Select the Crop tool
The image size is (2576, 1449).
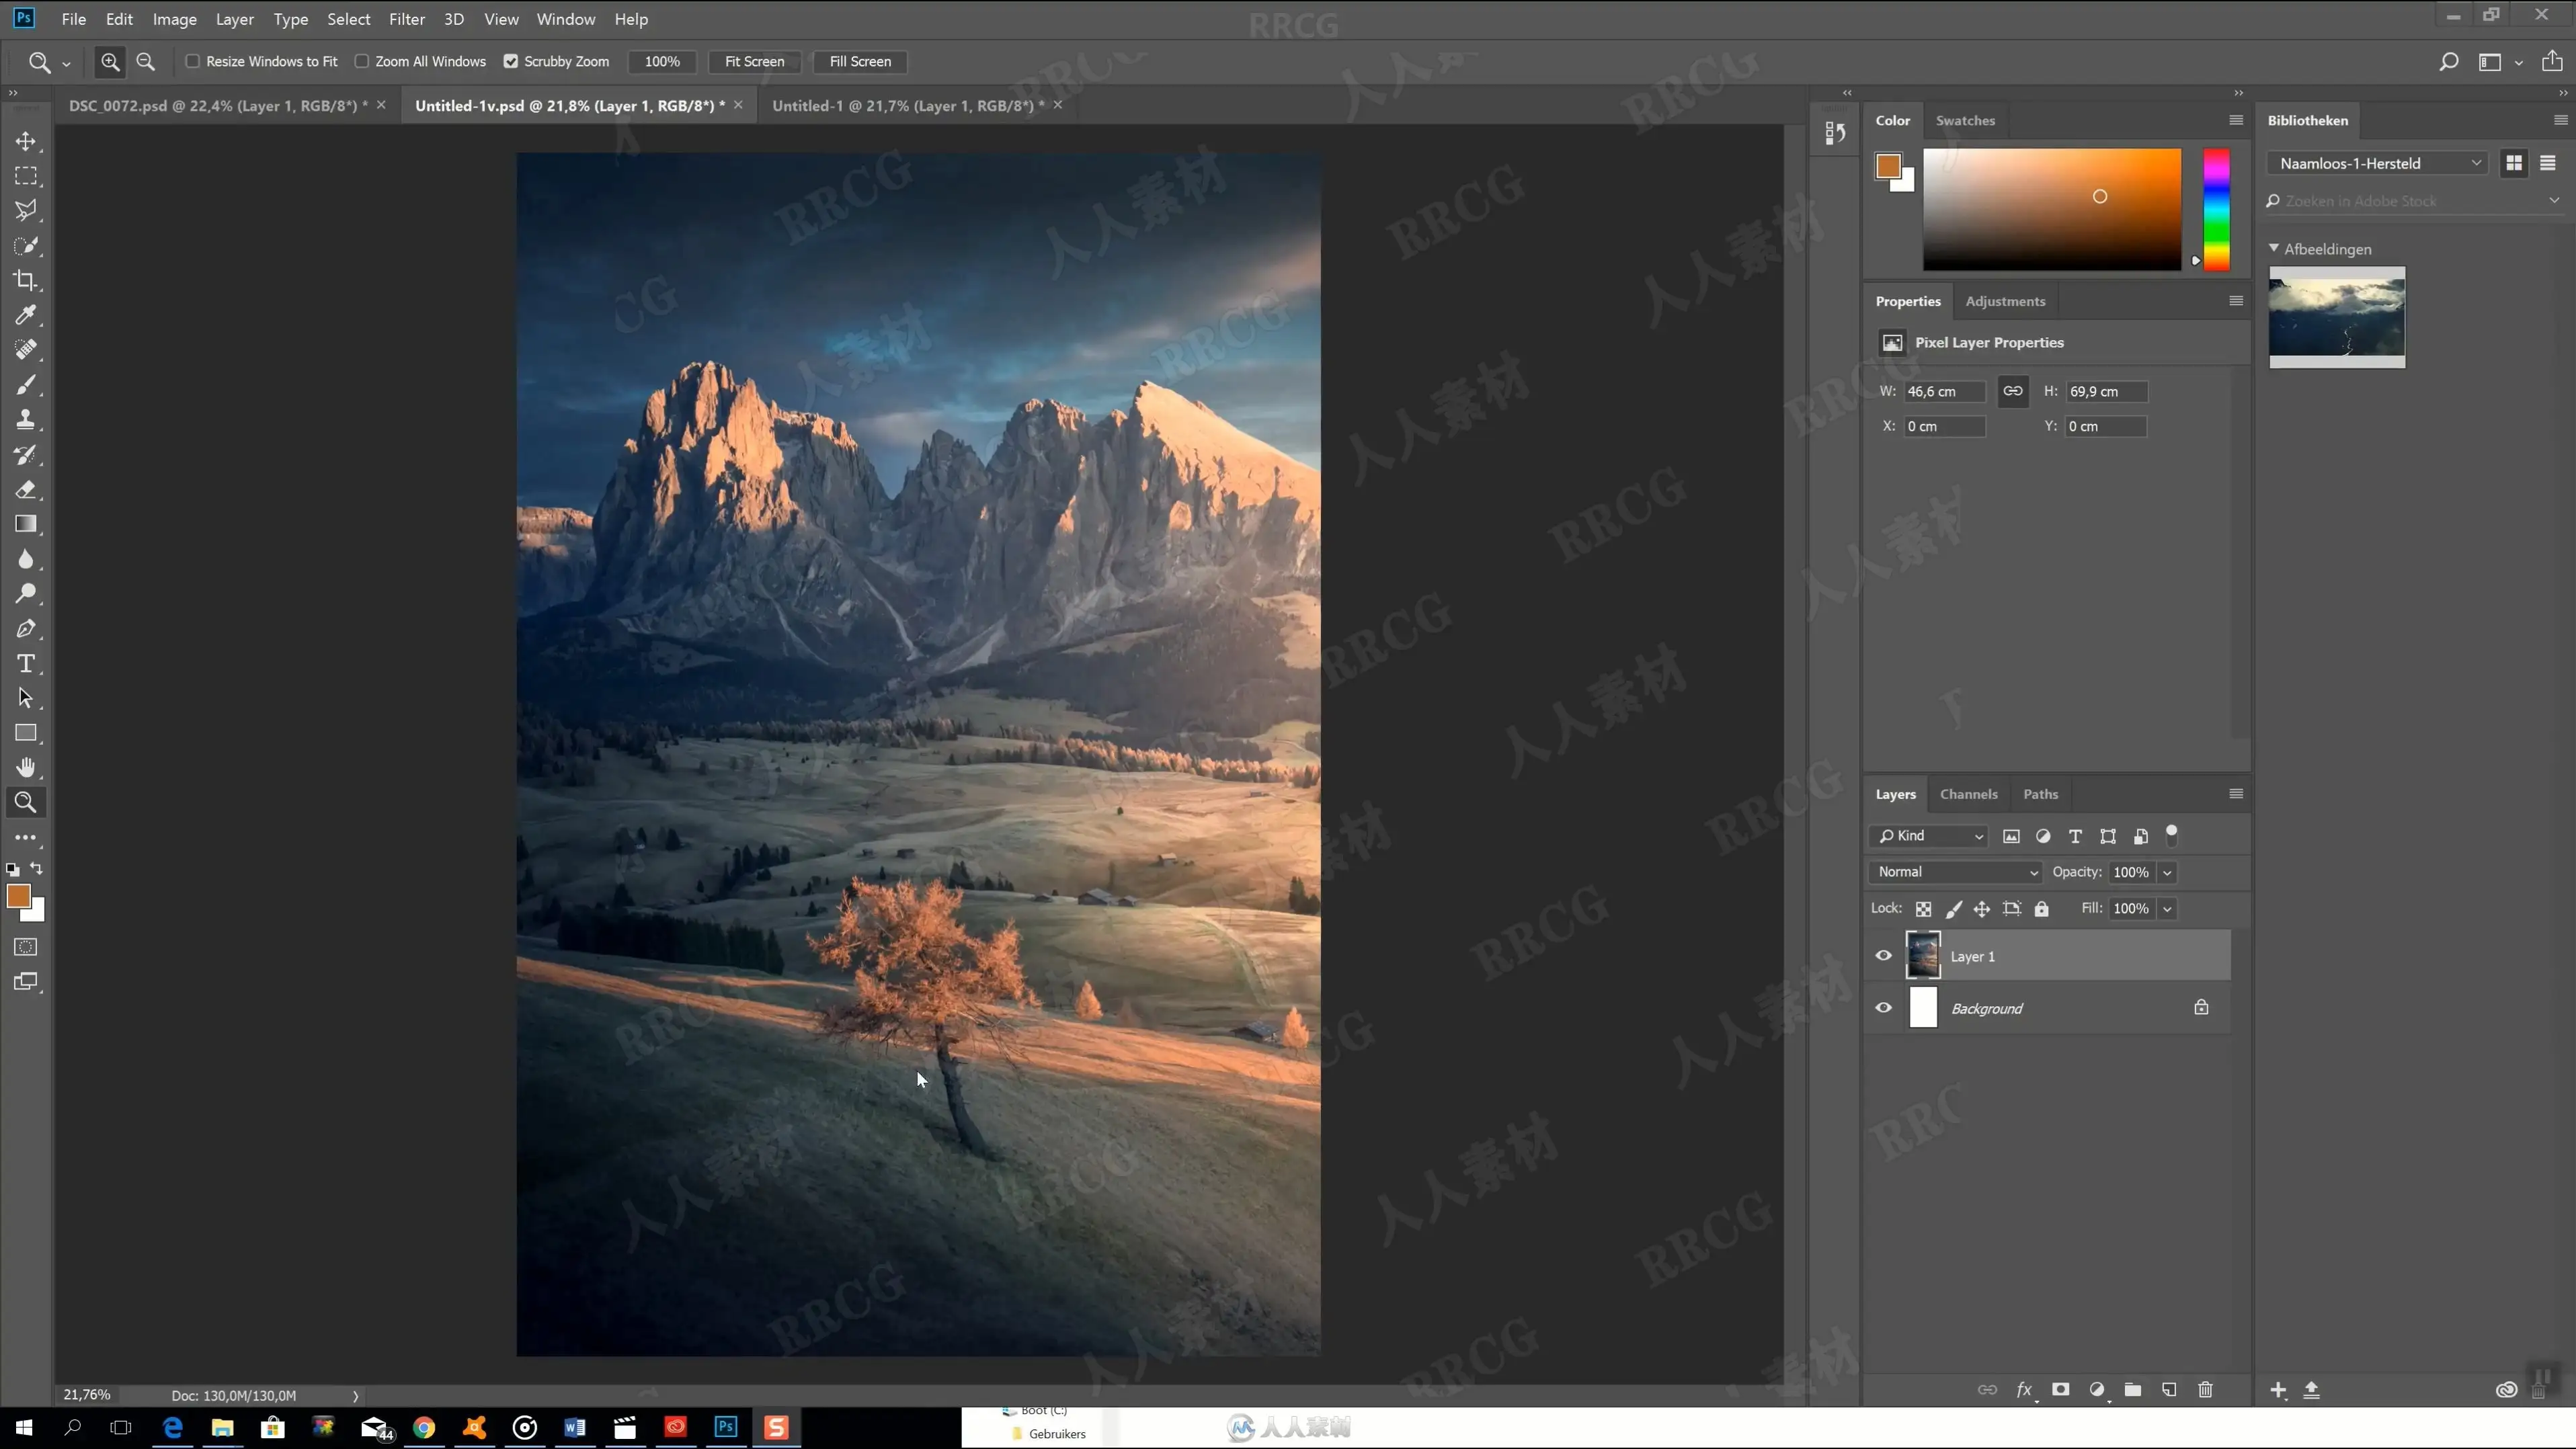click(26, 280)
